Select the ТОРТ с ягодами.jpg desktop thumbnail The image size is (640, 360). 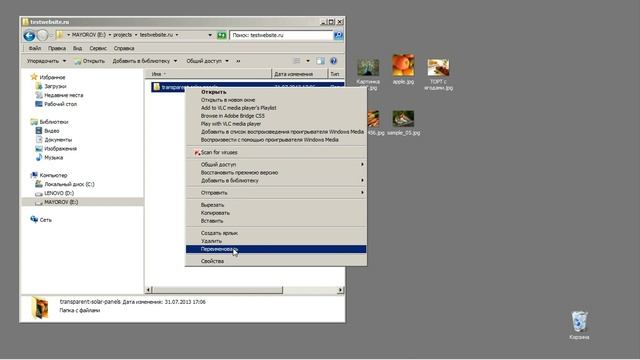(438, 74)
